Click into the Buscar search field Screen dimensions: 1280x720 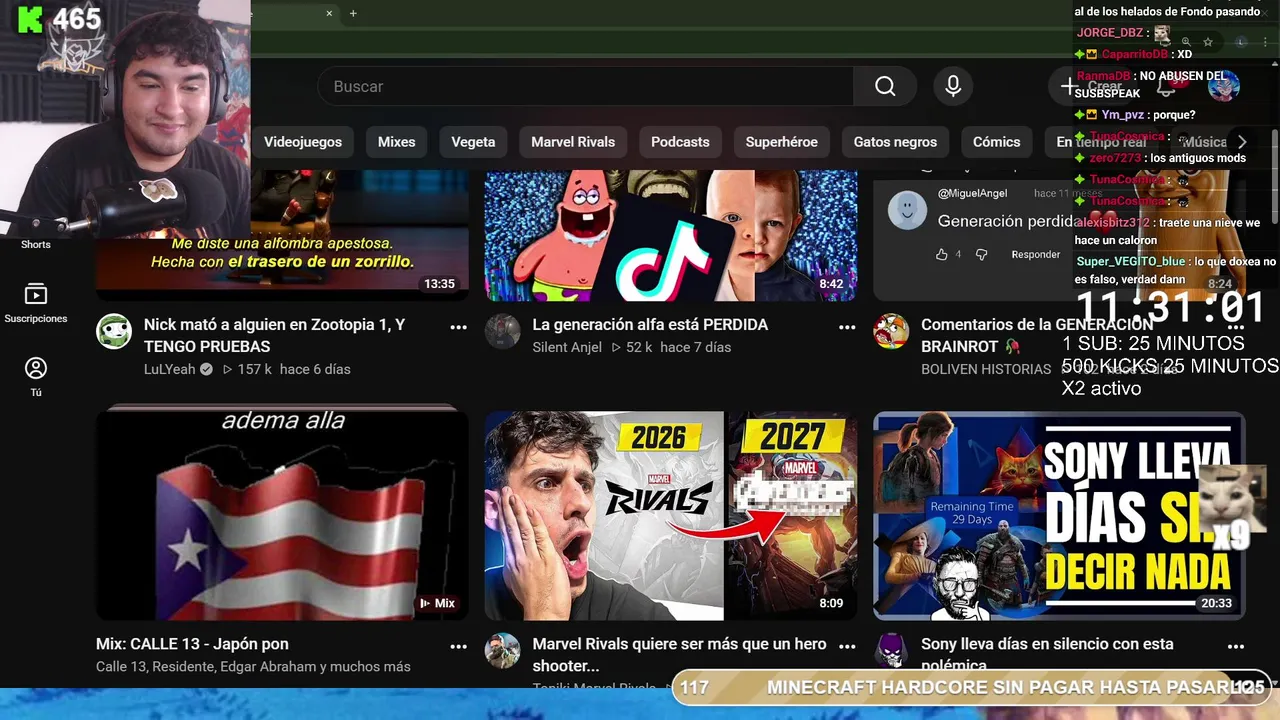click(586, 87)
